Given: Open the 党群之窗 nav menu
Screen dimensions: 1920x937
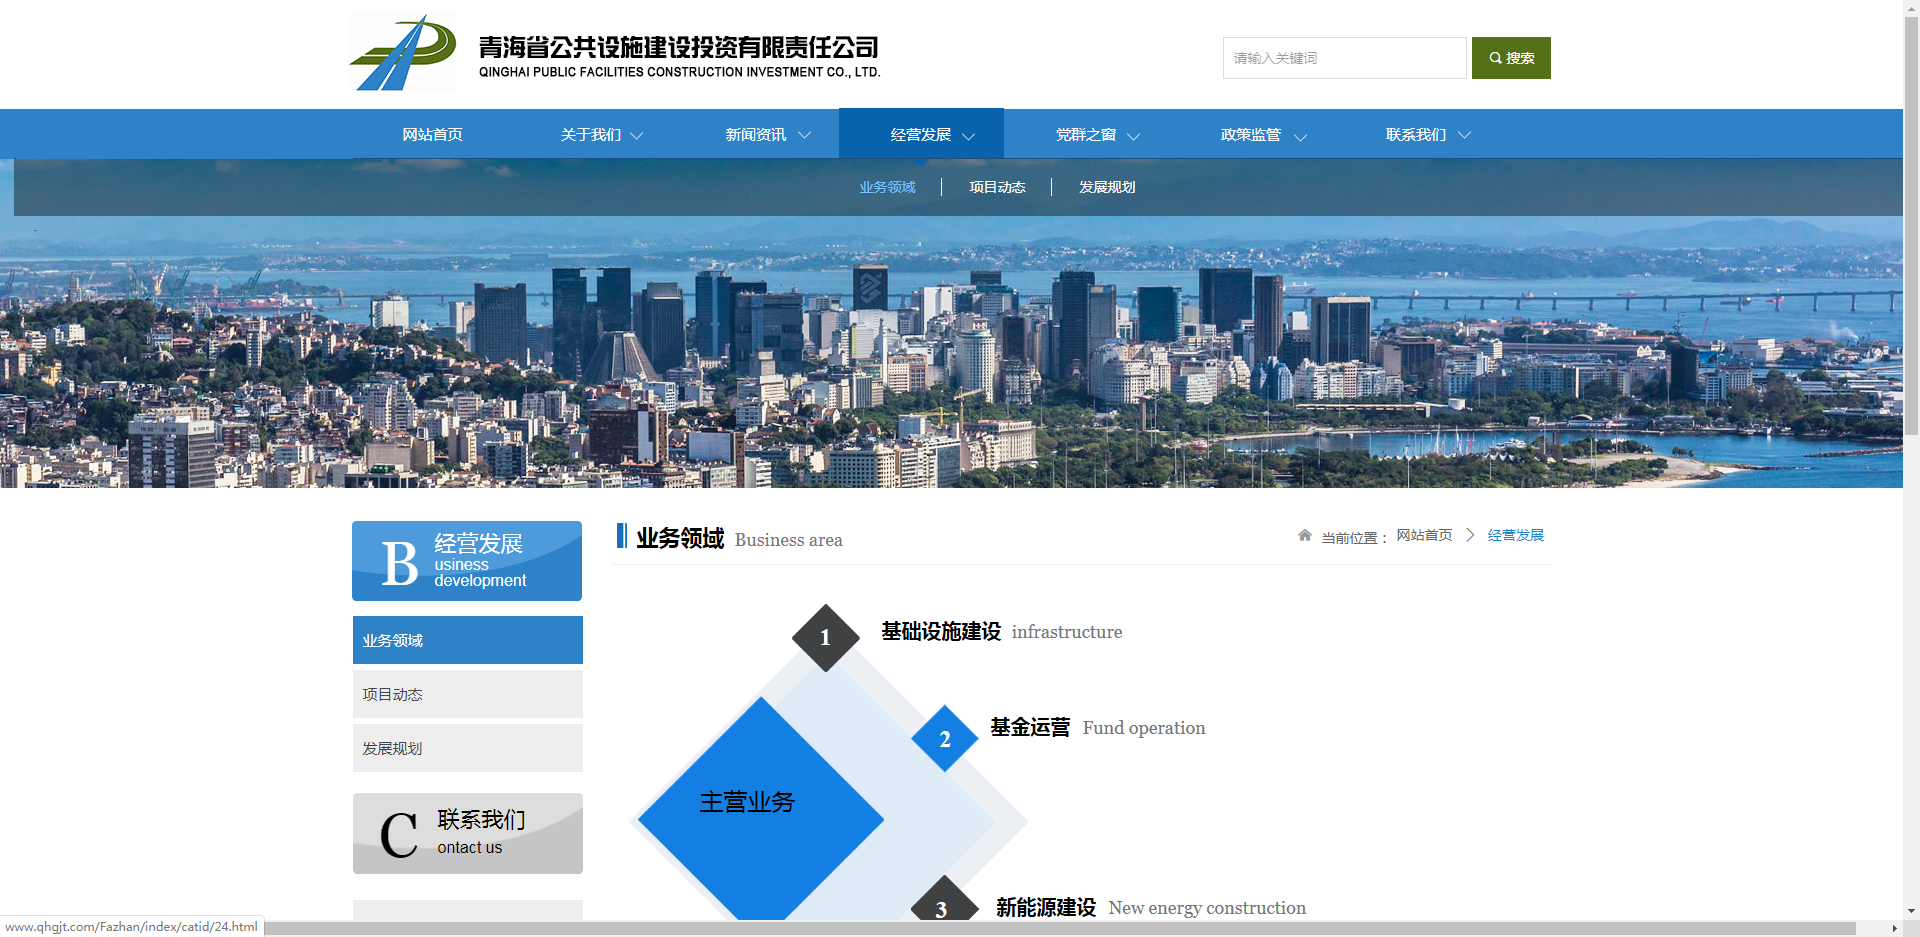Looking at the screenshot, I should tap(1086, 135).
